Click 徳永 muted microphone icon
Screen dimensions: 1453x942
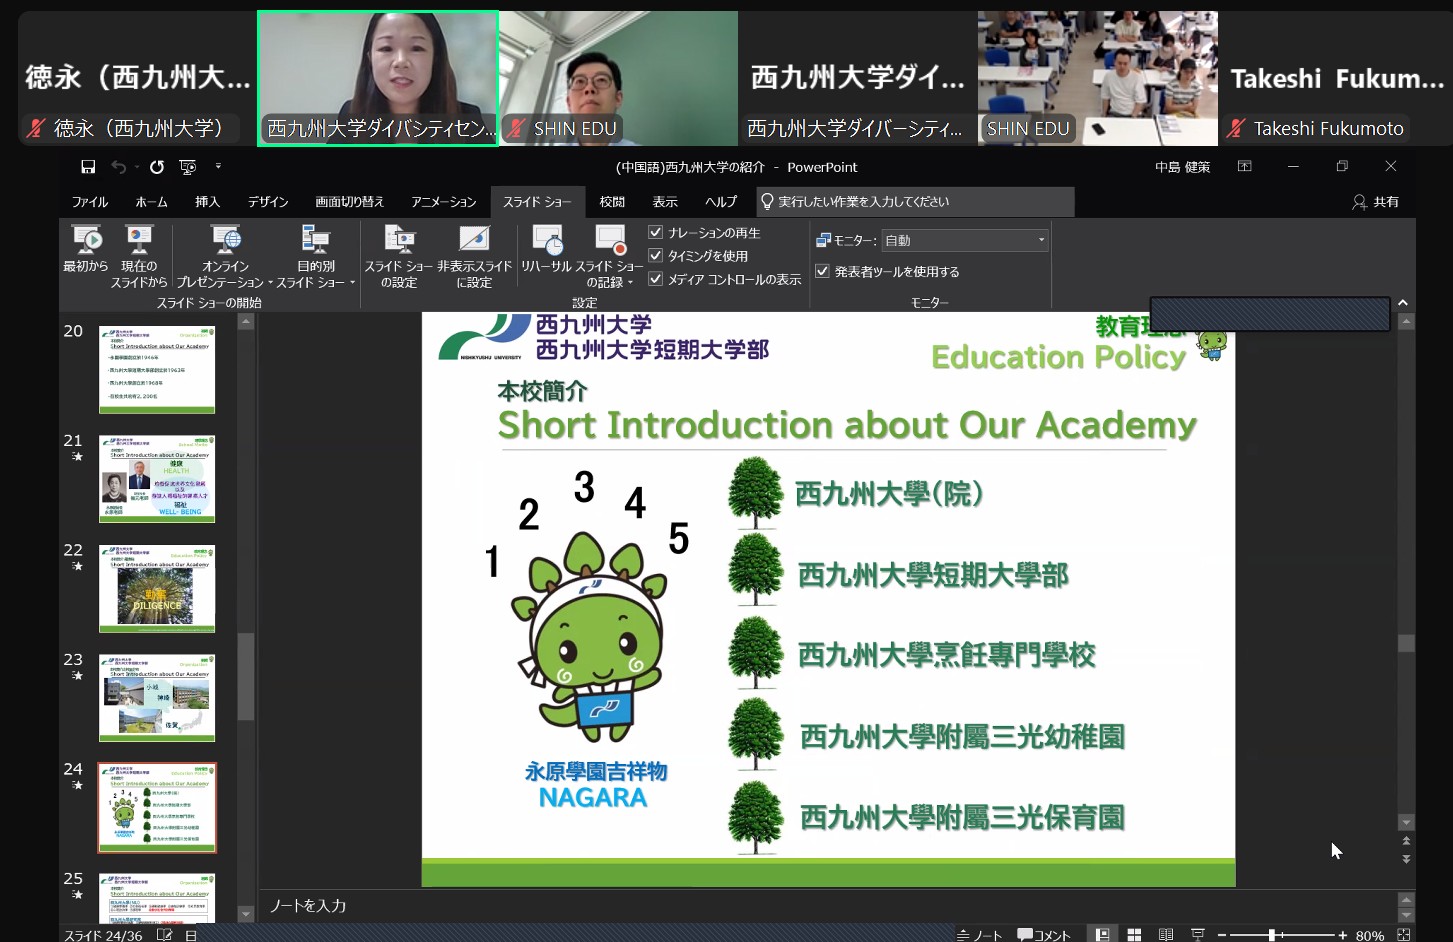pos(36,128)
